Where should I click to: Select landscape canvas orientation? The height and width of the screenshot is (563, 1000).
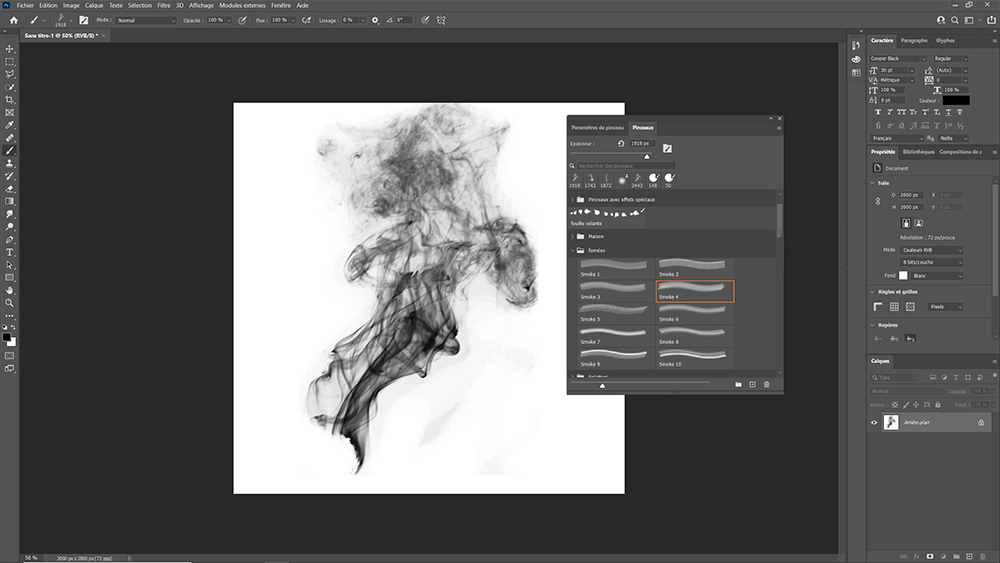tap(918, 223)
